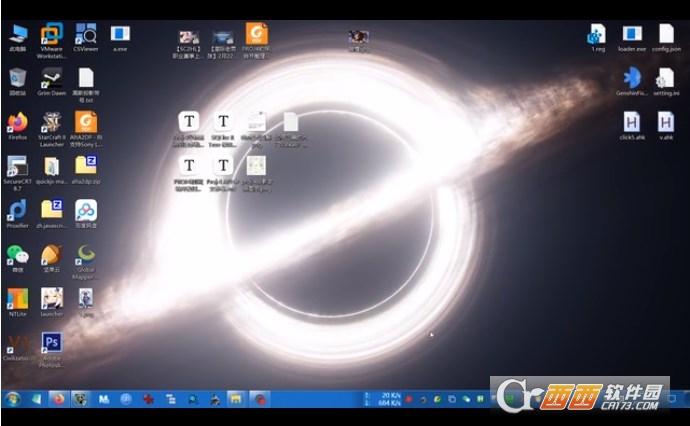Select the a.exe desktop file

pos(120,38)
